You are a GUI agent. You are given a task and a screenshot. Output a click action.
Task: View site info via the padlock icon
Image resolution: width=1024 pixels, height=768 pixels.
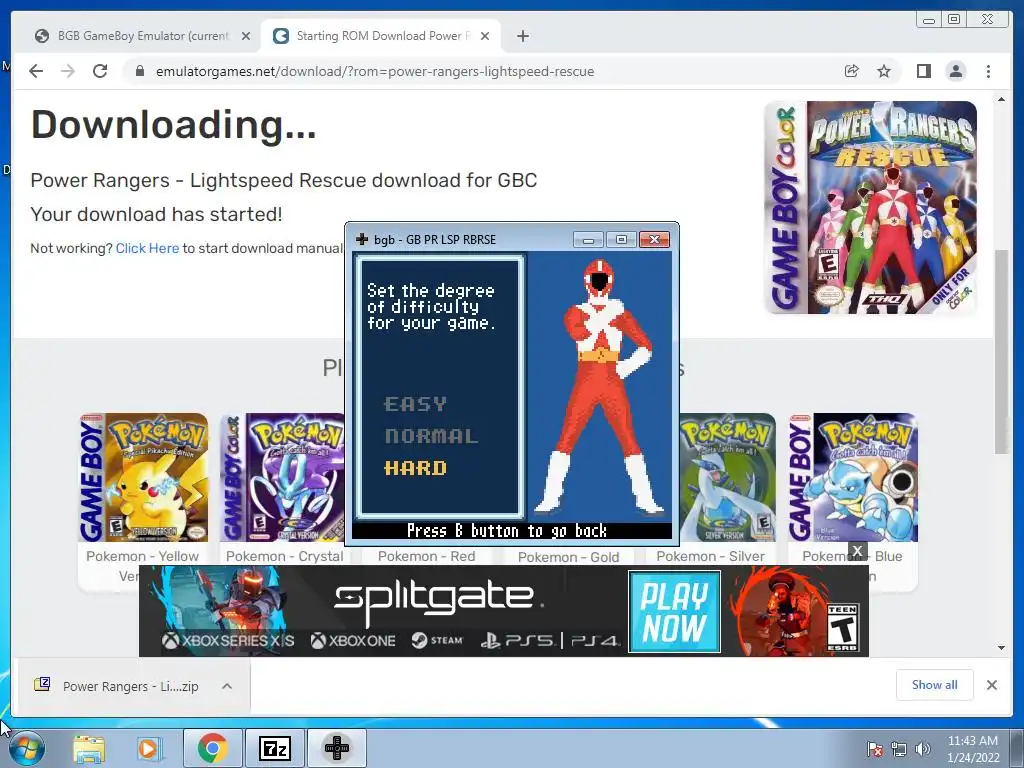140,71
